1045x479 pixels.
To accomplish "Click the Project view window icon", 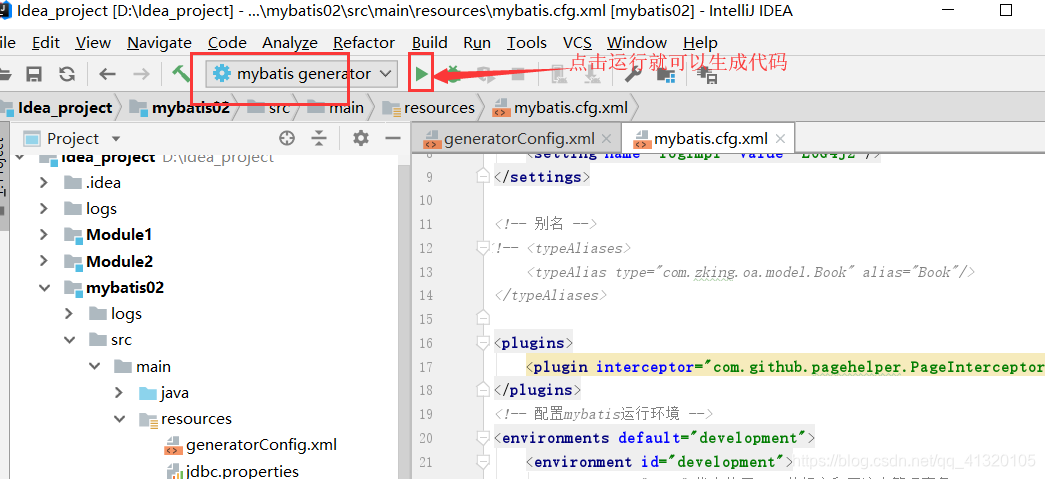I will 32,139.
